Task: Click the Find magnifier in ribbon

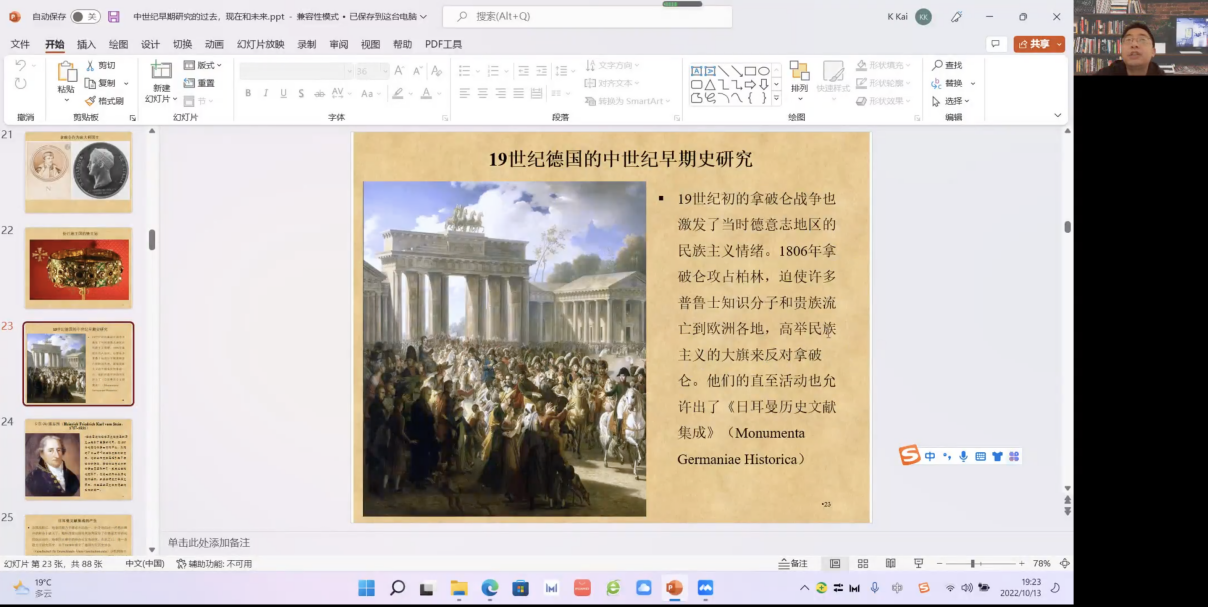Action: coord(938,66)
